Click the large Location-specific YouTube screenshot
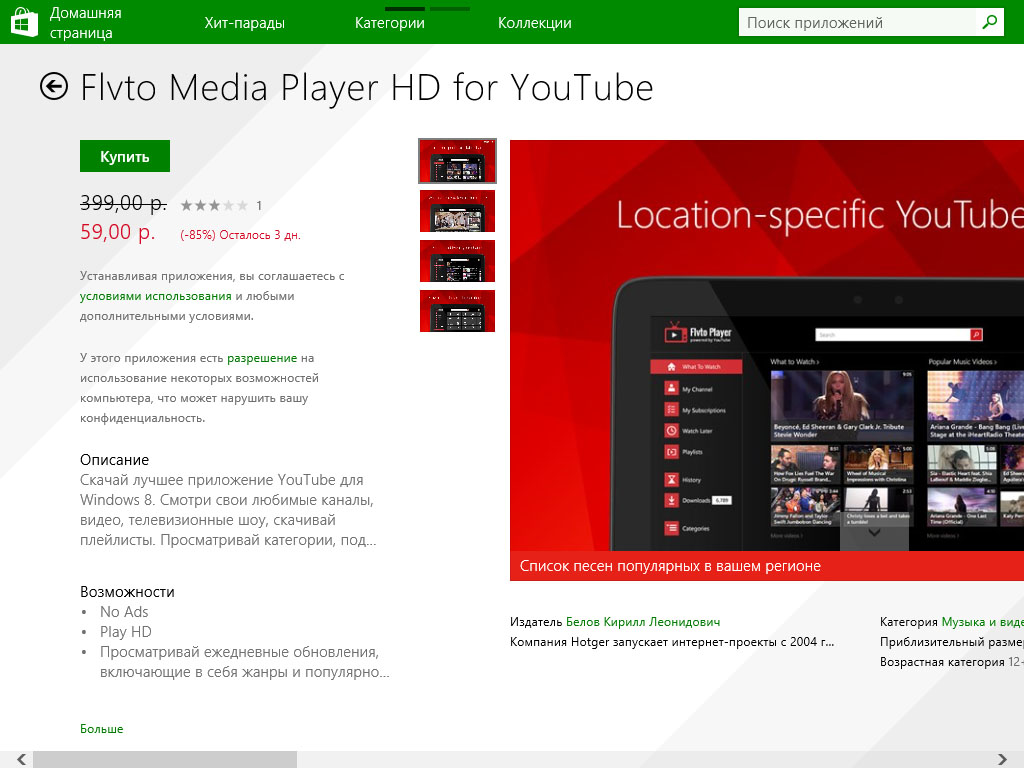 [x=767, y=346]
